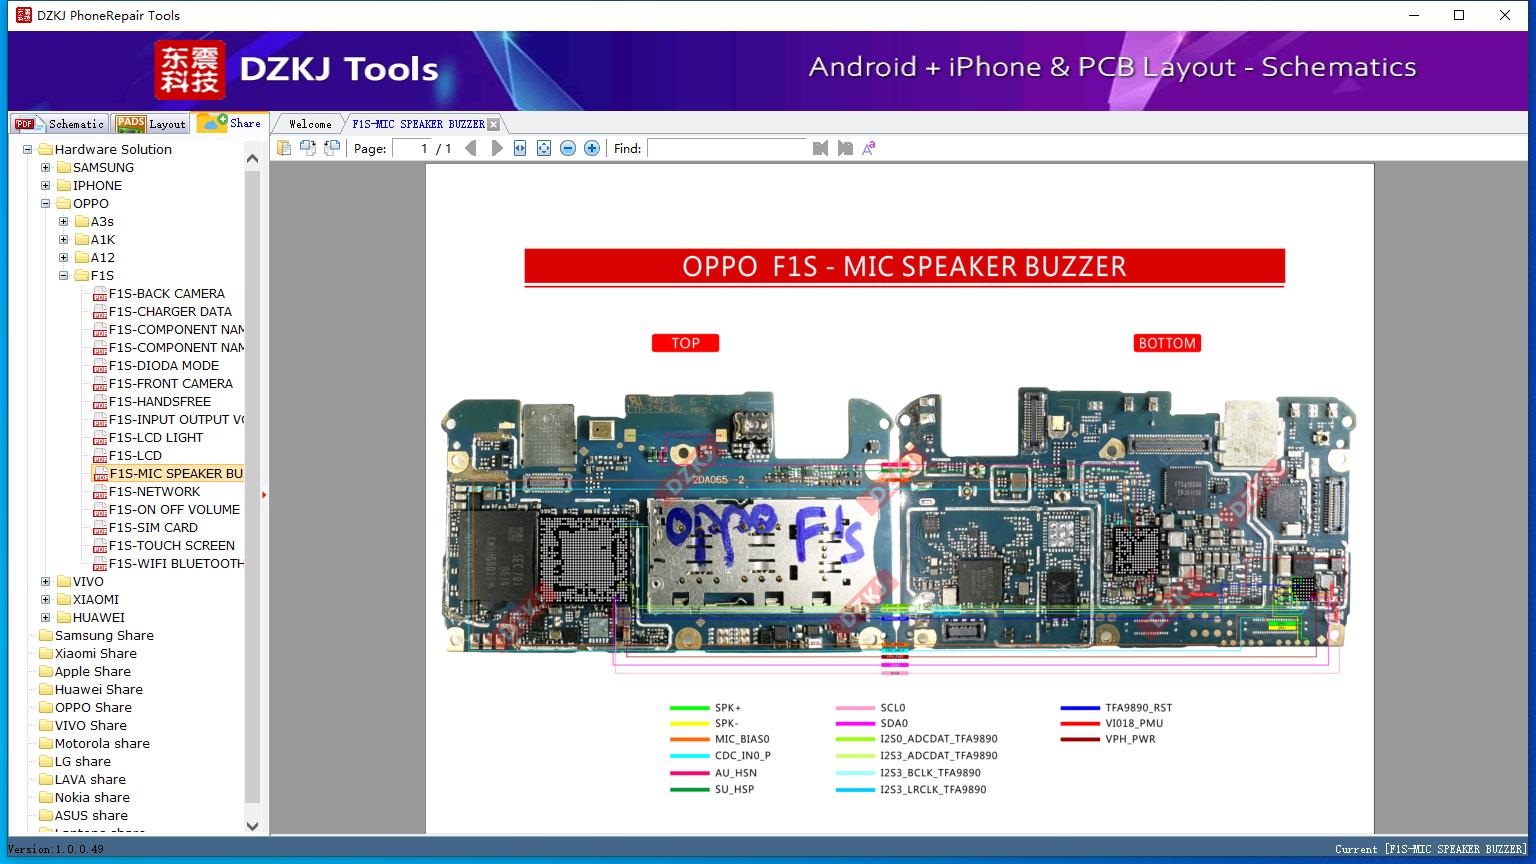Click the PDF icon beside F1S-CHARGER DATA
Image resolution: width=1536 pixels, height=864 pixels.
click(100, 312)
